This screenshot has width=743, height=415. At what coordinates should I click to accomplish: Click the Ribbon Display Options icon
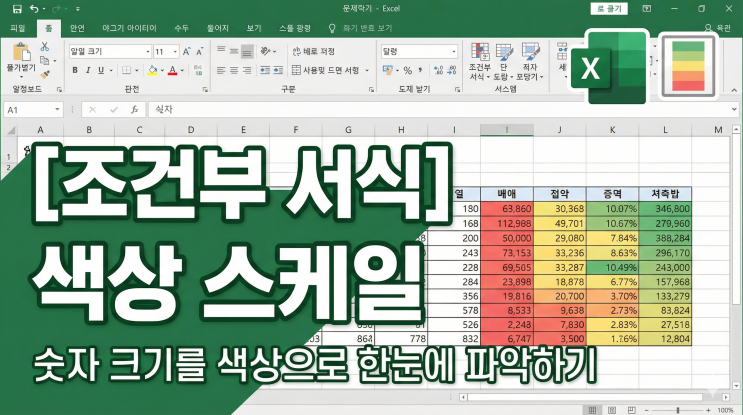click(x=646, y=9)
